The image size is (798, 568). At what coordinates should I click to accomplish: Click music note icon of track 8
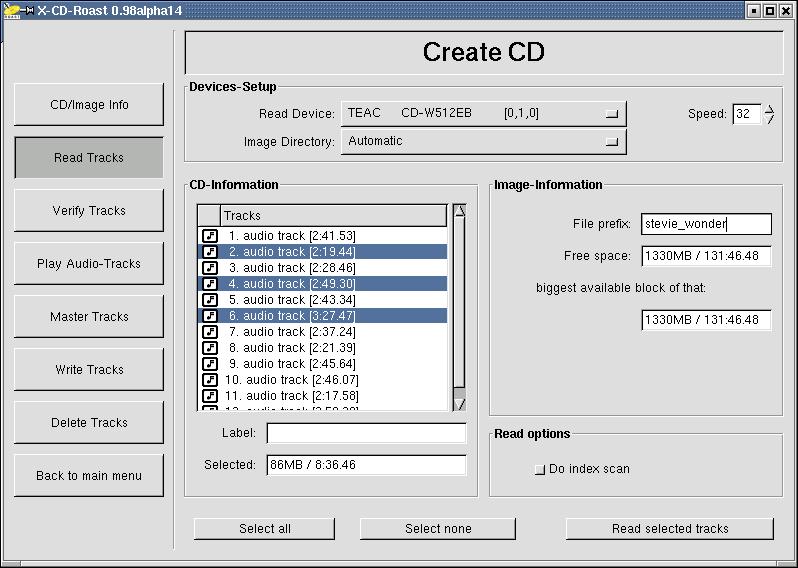(210, 348)
